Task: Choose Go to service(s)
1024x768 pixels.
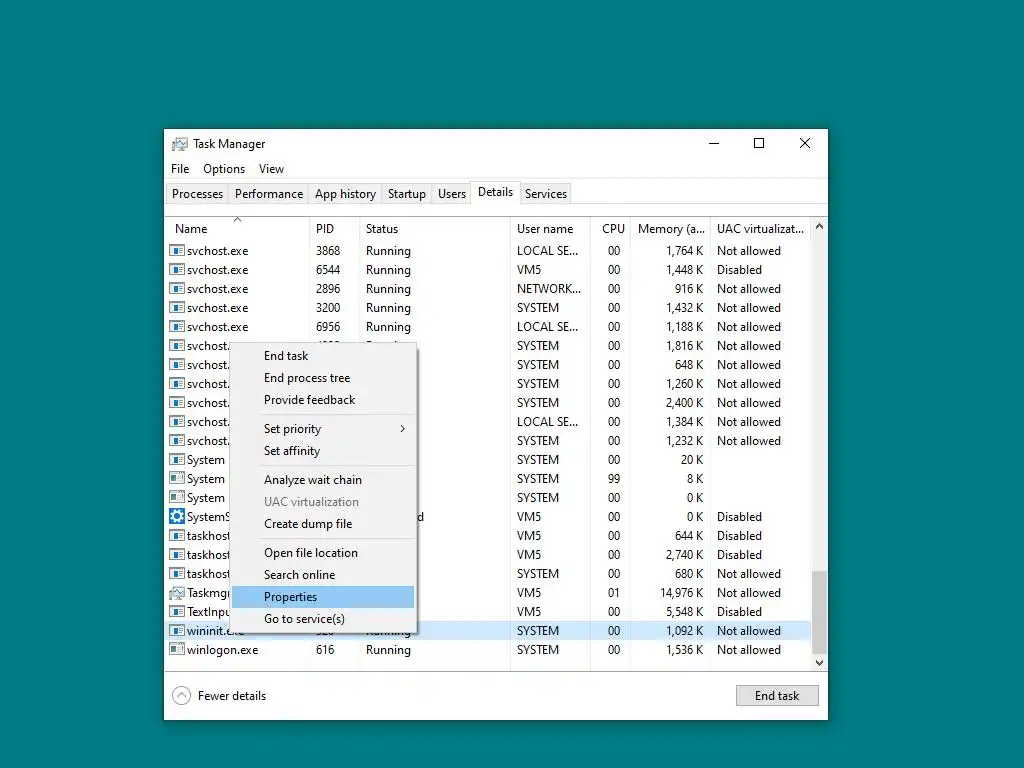Action: pos(323,618)
